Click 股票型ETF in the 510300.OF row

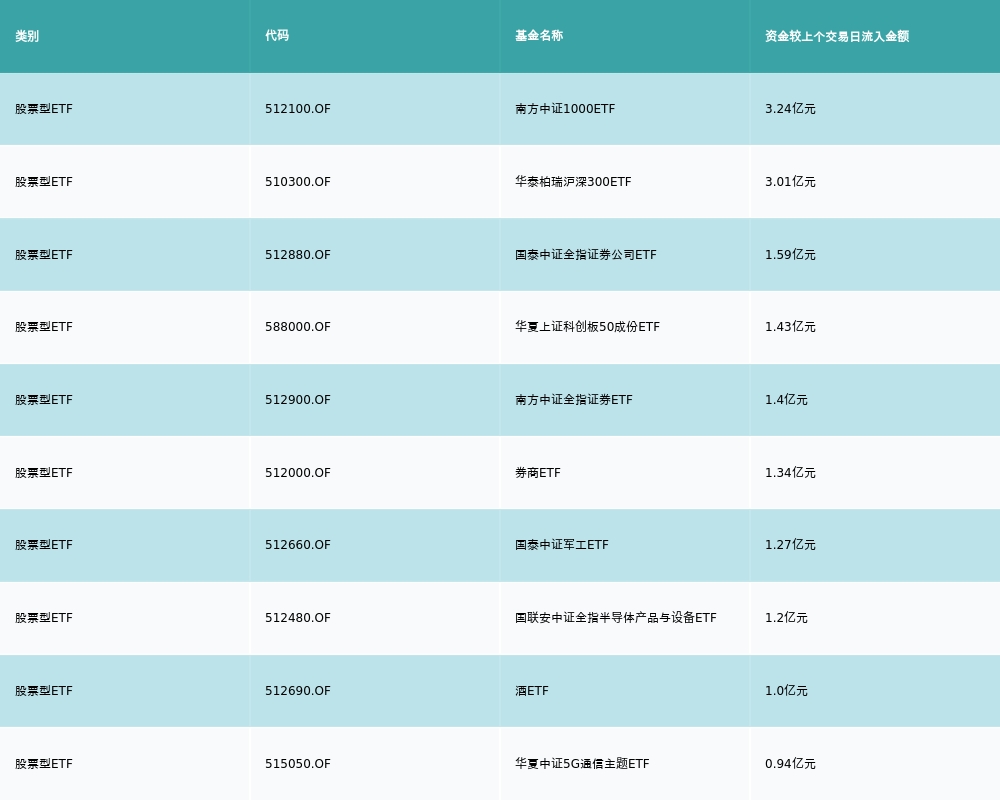(x=44, y=182)
